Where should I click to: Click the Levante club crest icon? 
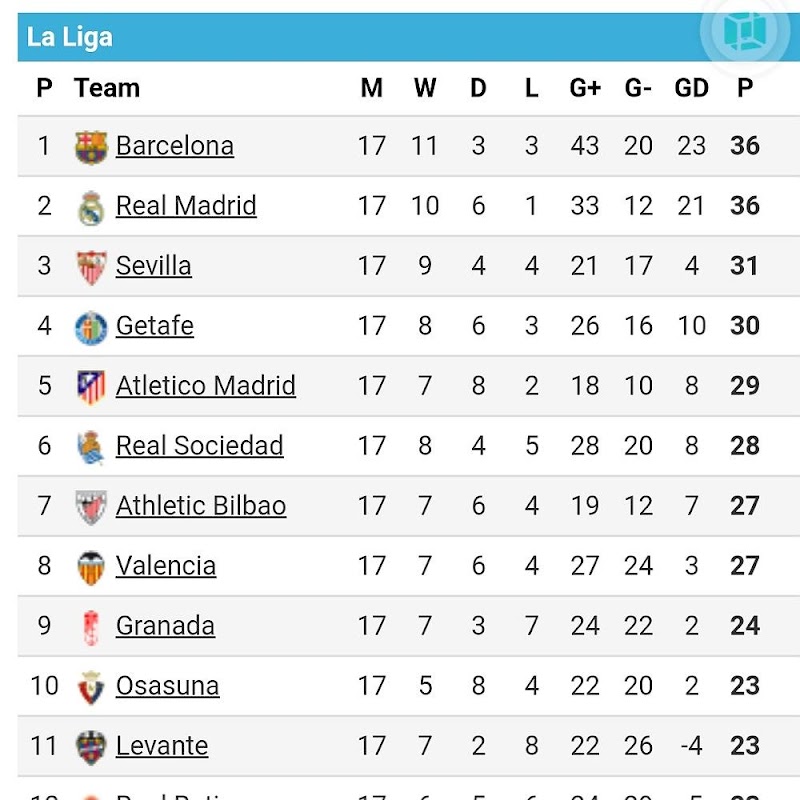click(x=91, y=747)
